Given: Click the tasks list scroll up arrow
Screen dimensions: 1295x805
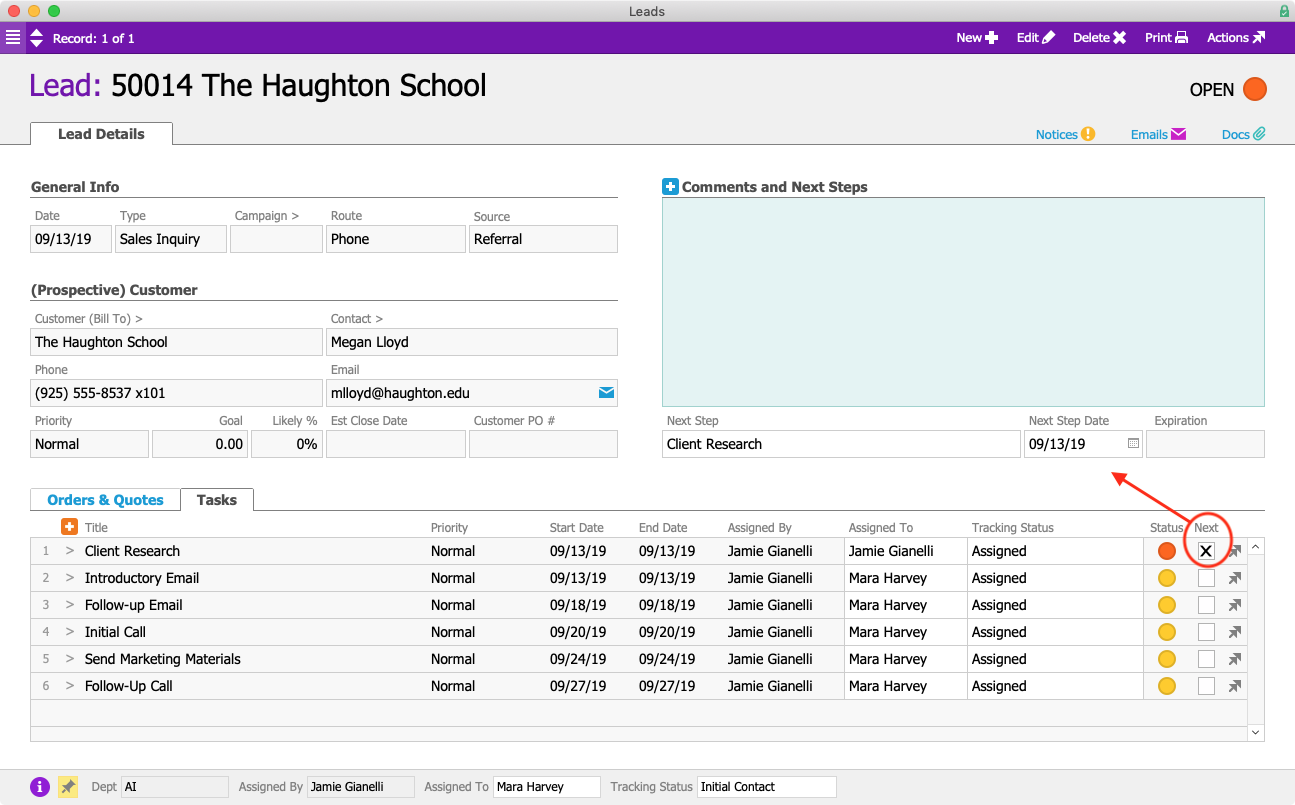Looking at the screenshot, I should 1256,547.
